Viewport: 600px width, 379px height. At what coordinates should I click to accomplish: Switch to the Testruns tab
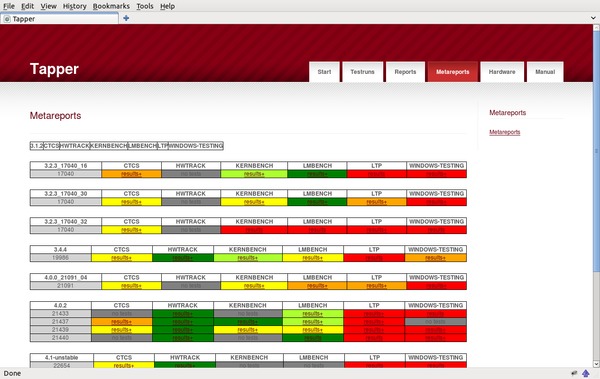(362, 72)
